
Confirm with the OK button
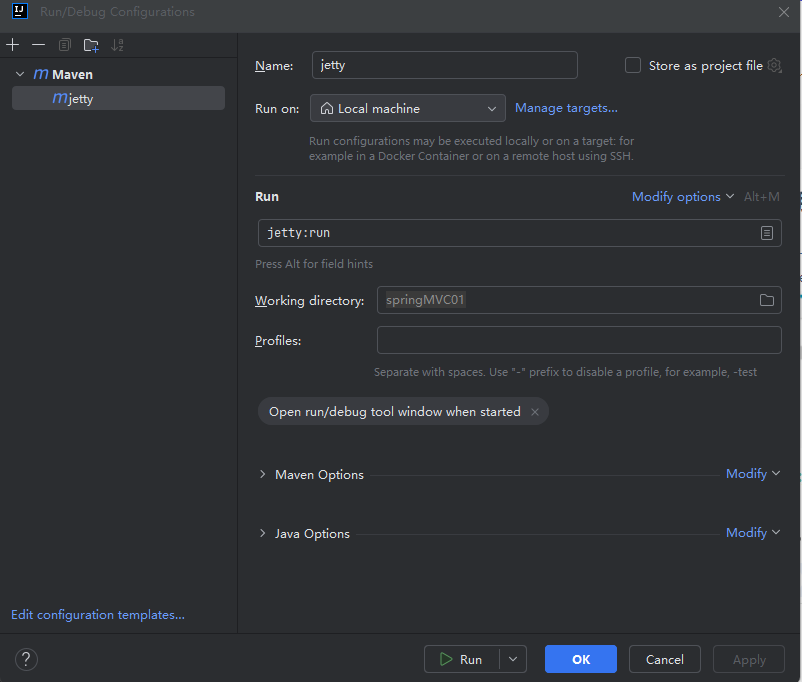point(581,659)
